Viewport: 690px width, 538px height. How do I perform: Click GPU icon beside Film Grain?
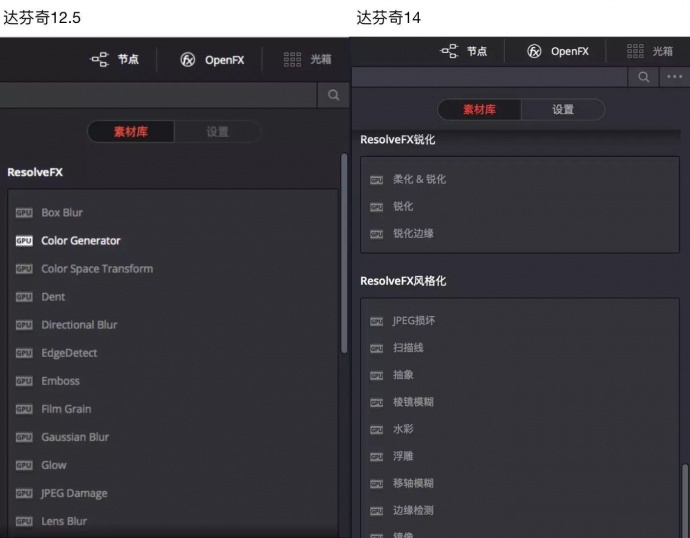click(24, 409)
